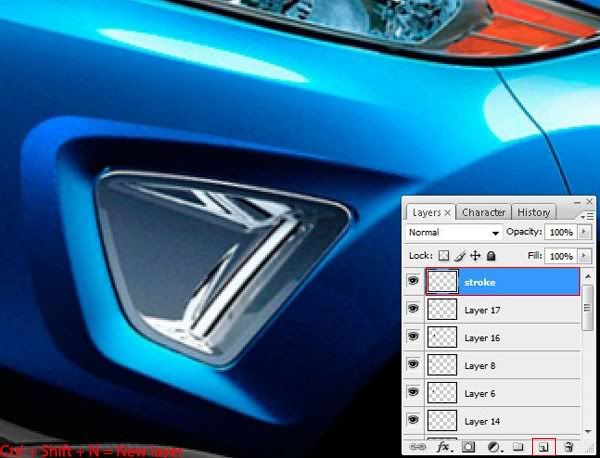Toggle visibility of Layer 6

(413, 392)
